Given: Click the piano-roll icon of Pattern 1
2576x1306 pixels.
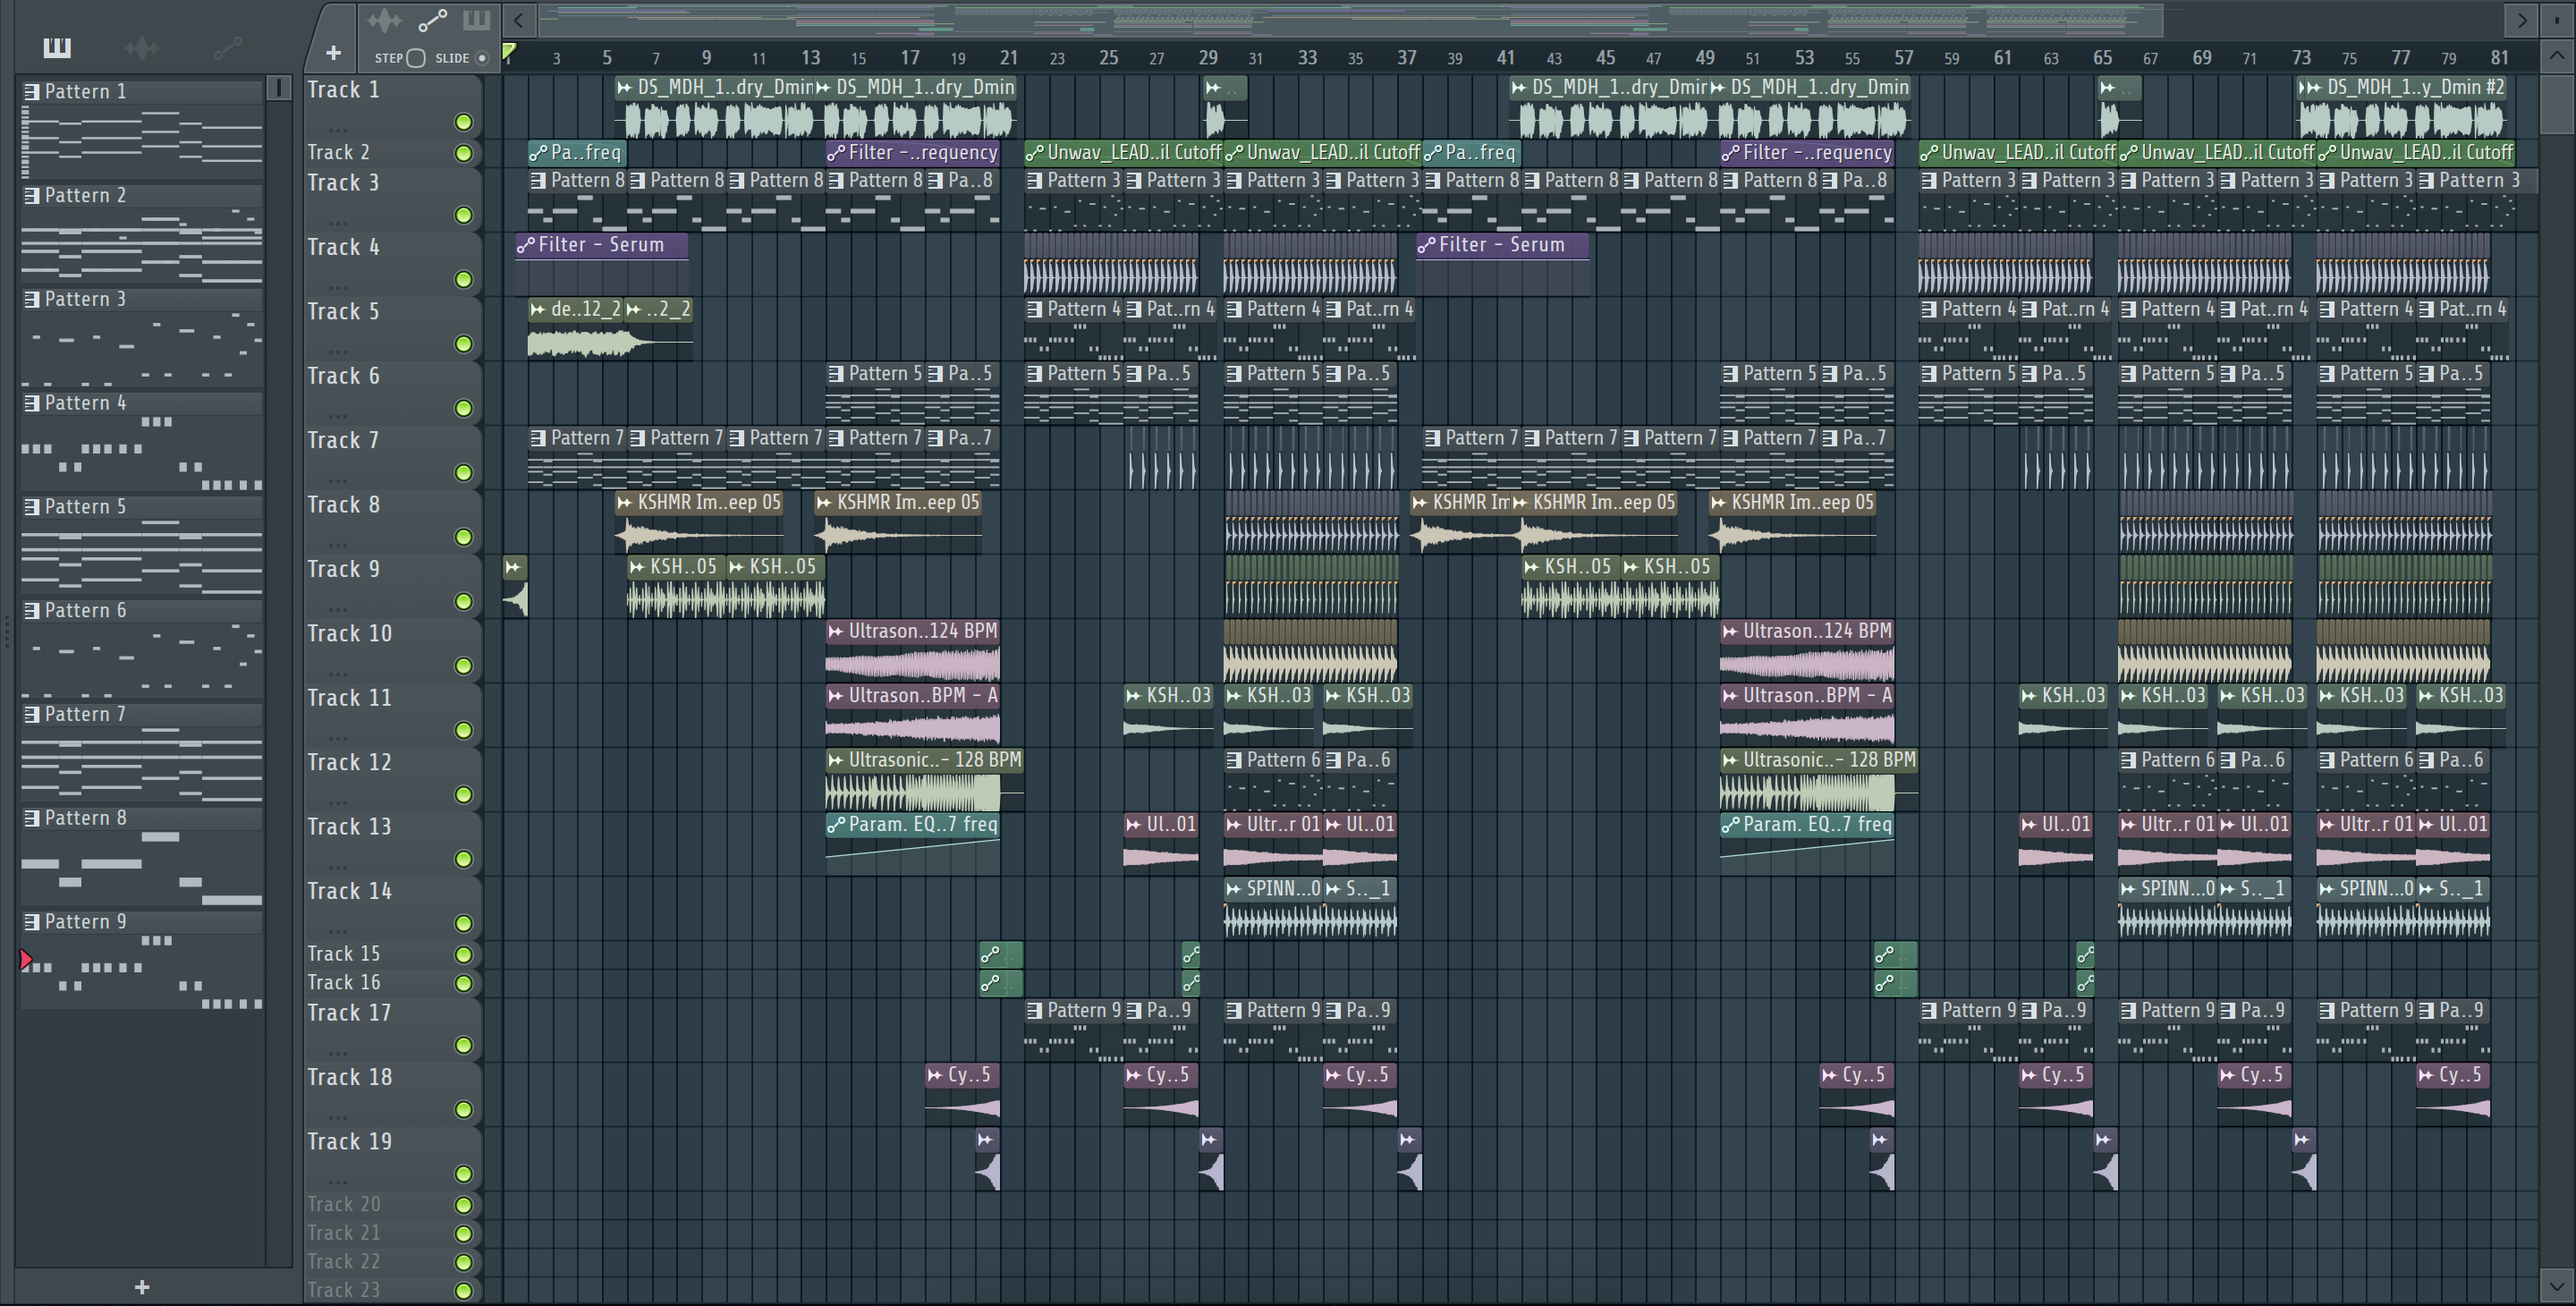Looking at the screenshot, I should pos(32,92).
